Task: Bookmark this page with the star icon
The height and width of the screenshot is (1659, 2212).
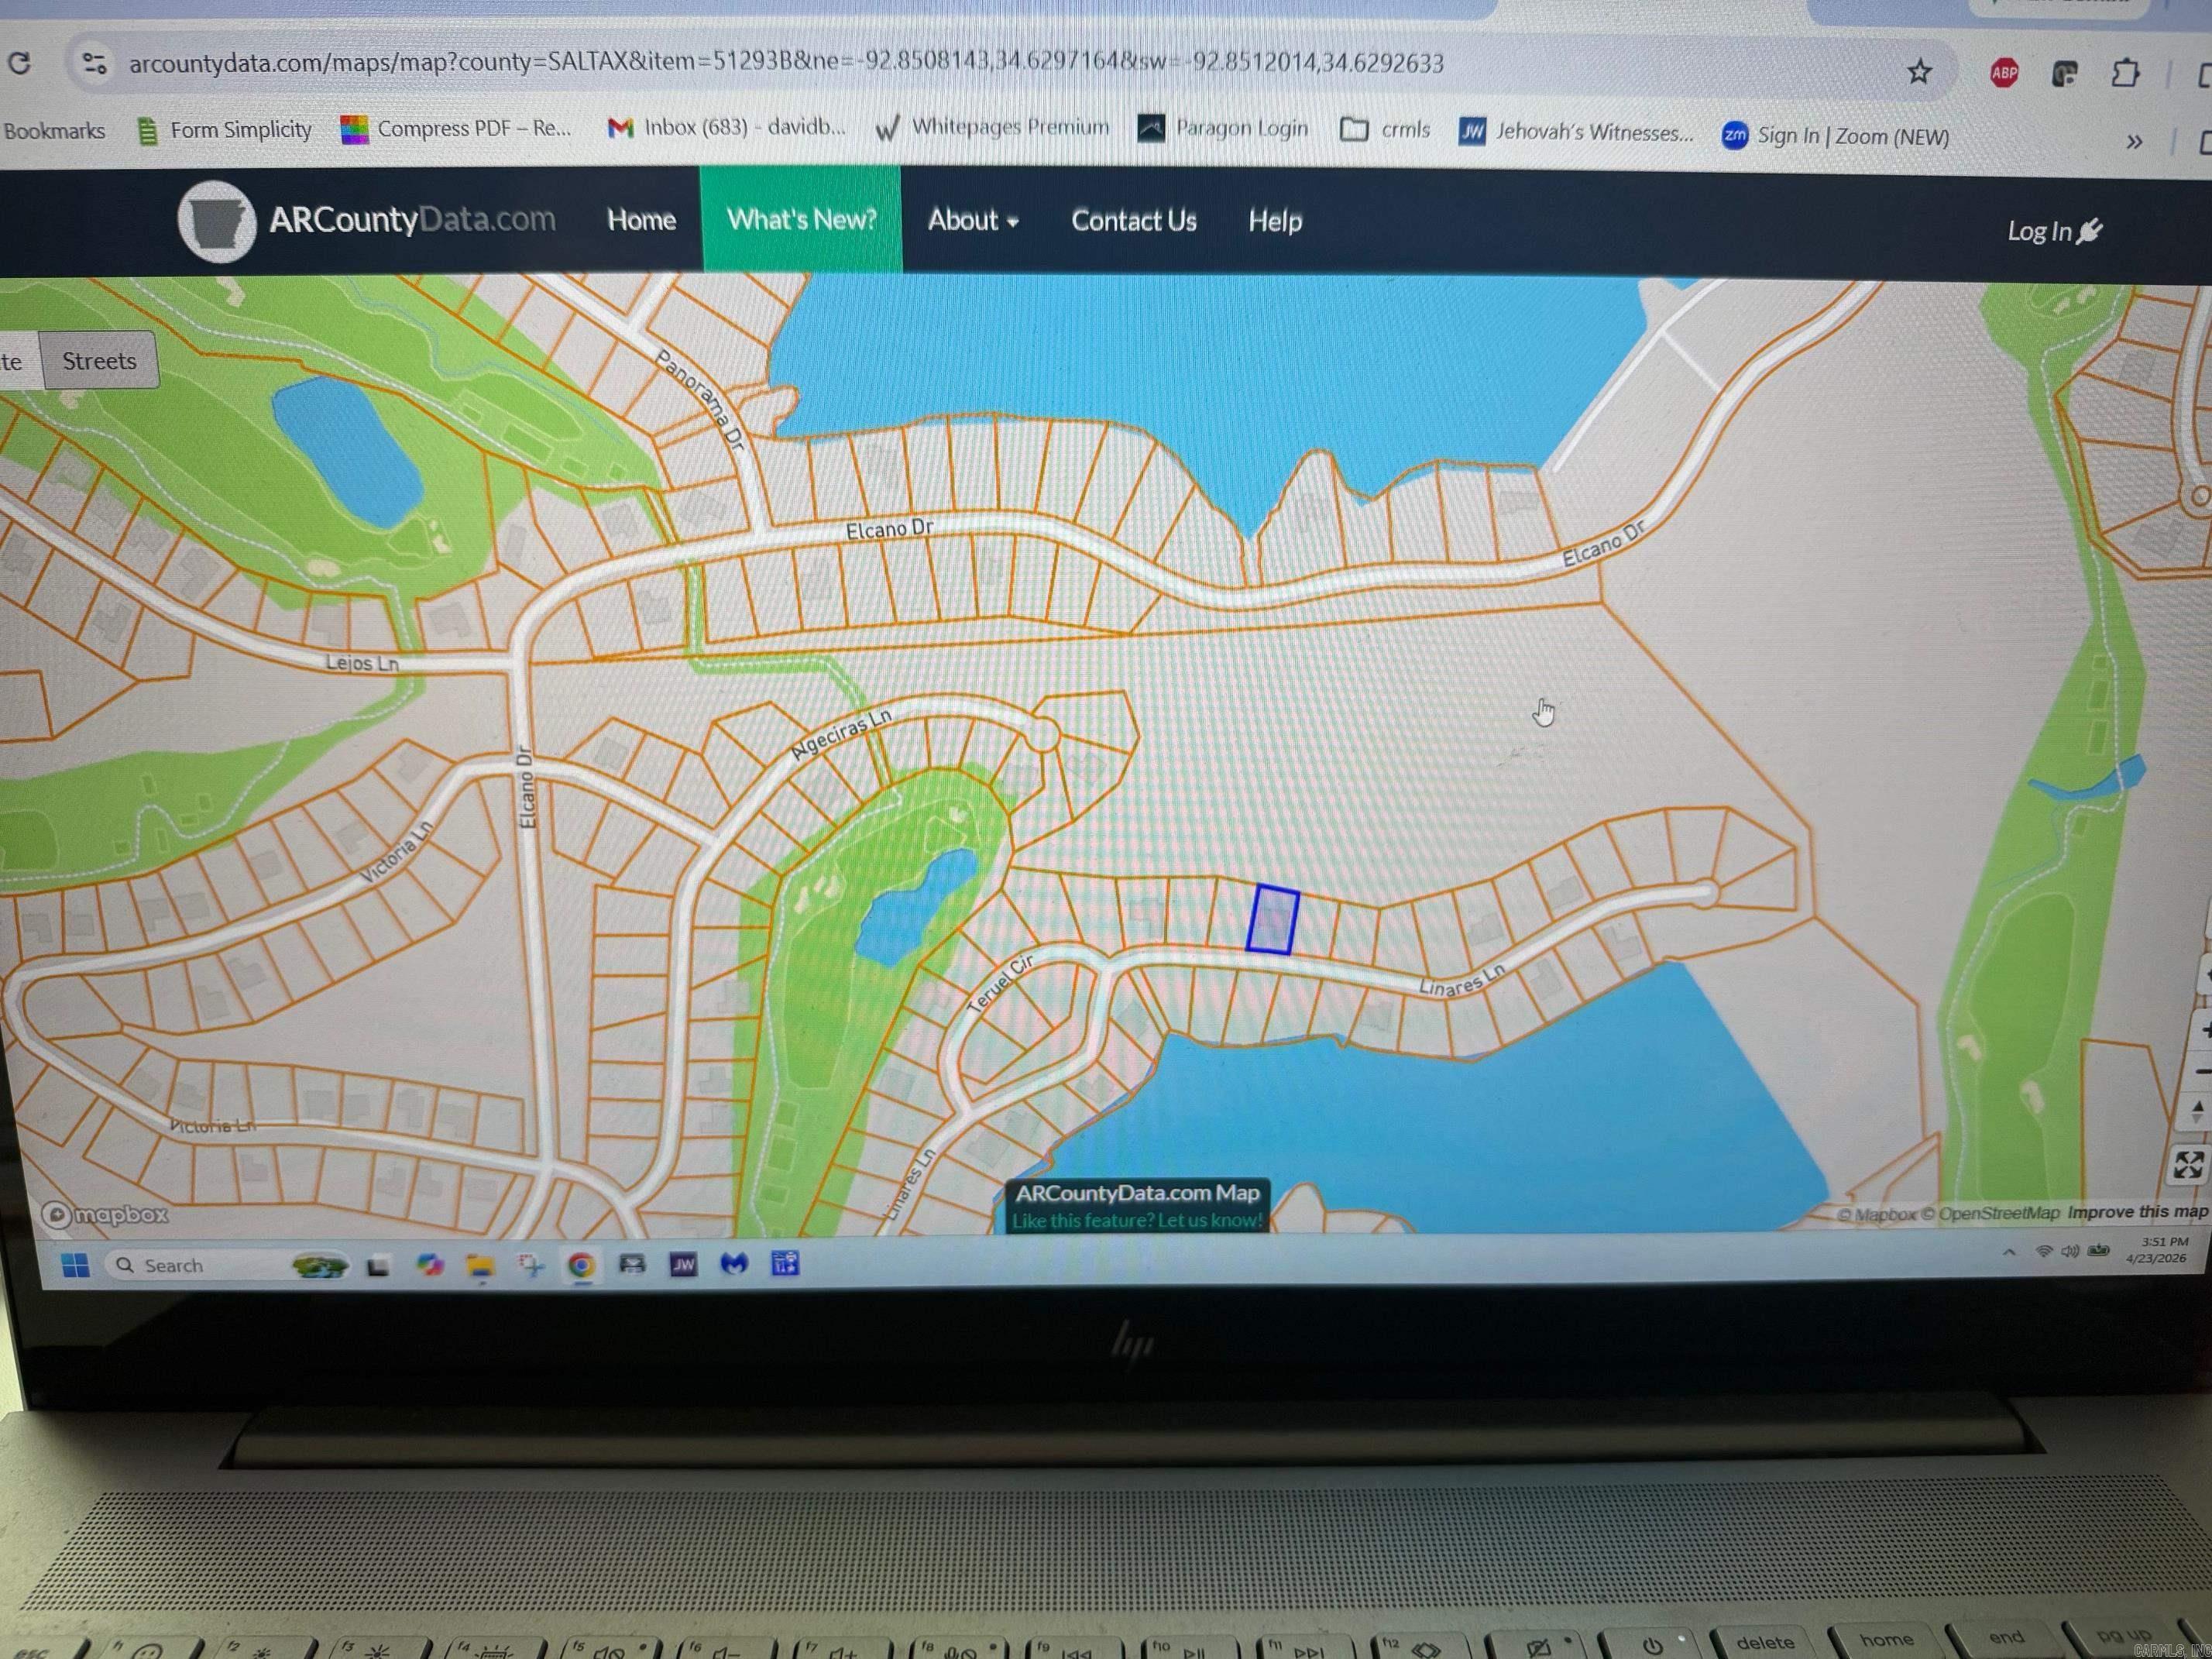Action: tap(1918, 72)
